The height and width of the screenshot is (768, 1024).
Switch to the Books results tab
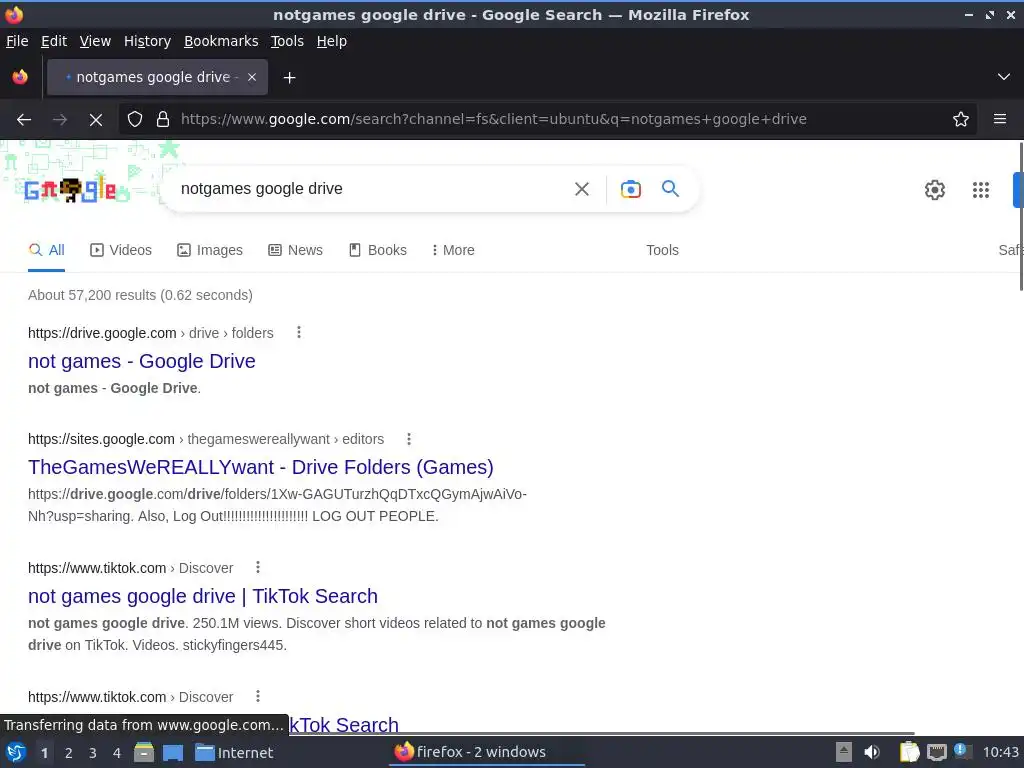377,250
